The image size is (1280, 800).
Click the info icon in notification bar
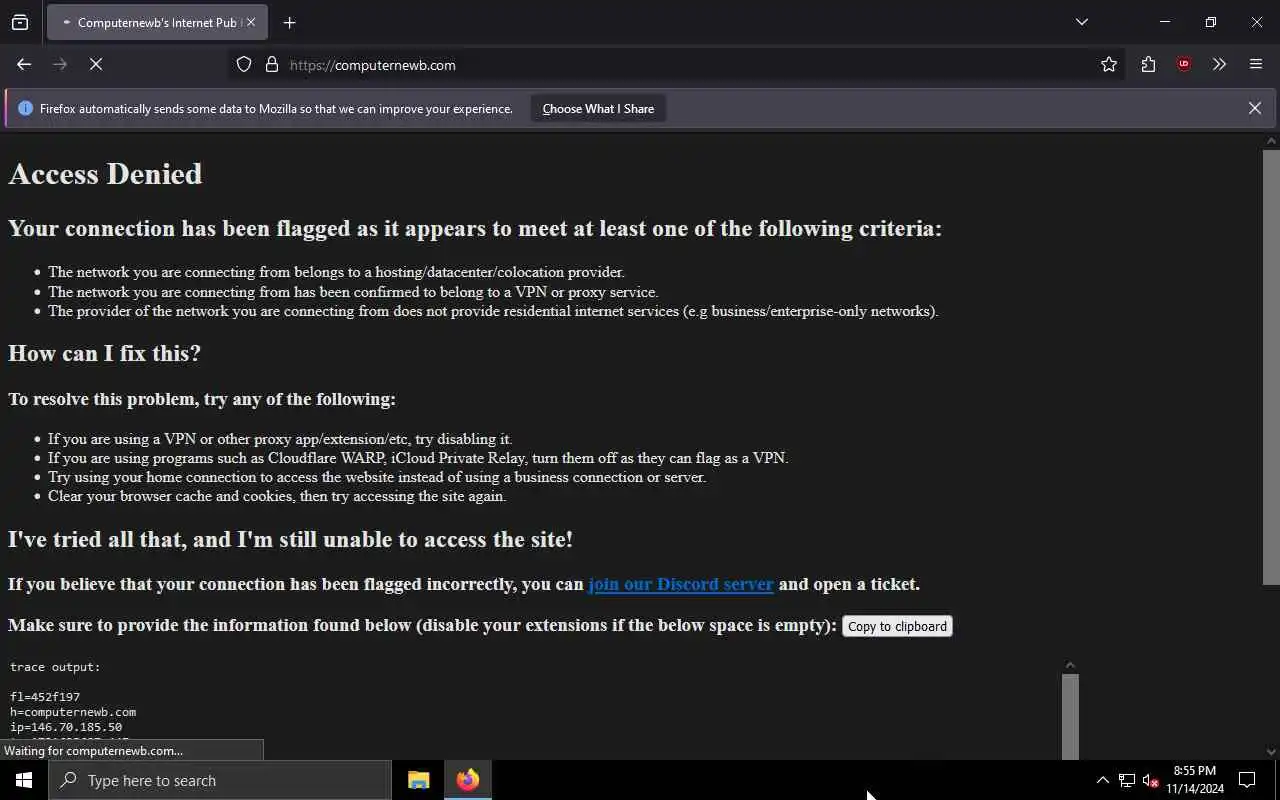coord(26,108)
